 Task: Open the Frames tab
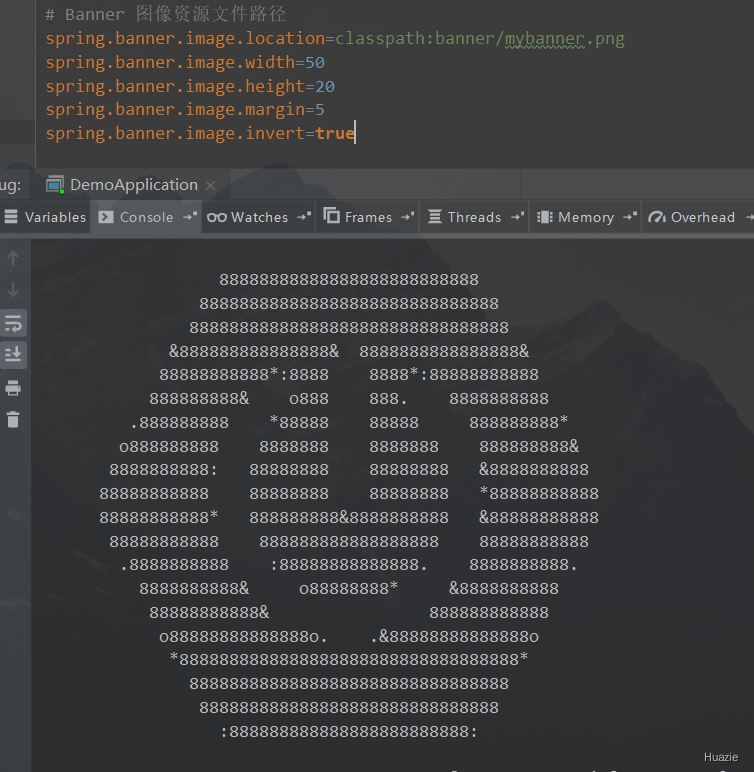[x=368, y=217]
